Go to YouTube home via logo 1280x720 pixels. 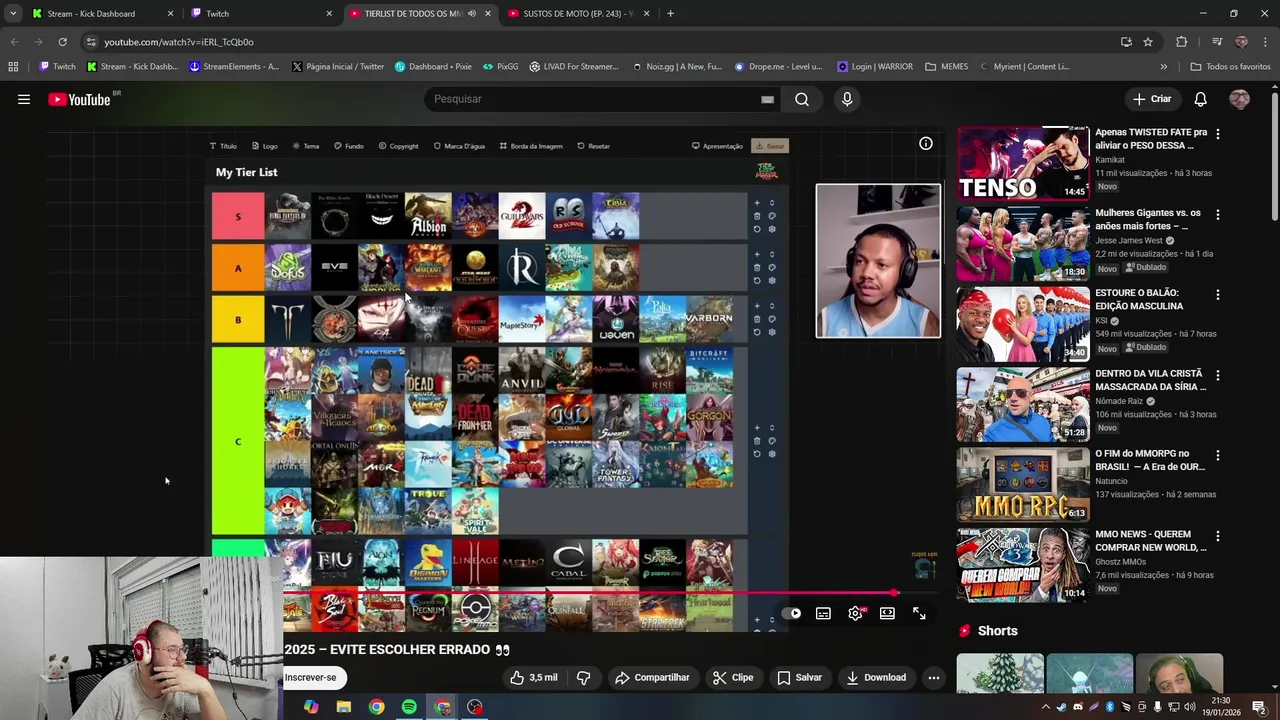pos(79,99)
